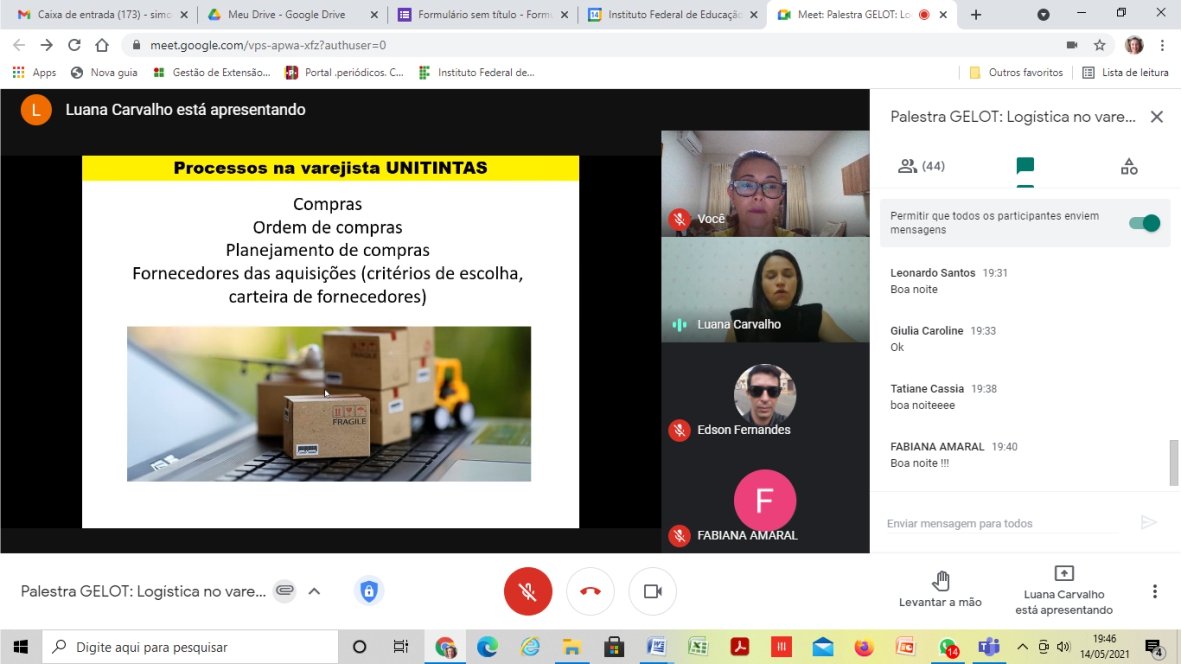Image resolution: width=1182 pixels, height=664 pixels.
Task: Switch to the Meu Drive - Google Drive tab
Action: [285, 15]
